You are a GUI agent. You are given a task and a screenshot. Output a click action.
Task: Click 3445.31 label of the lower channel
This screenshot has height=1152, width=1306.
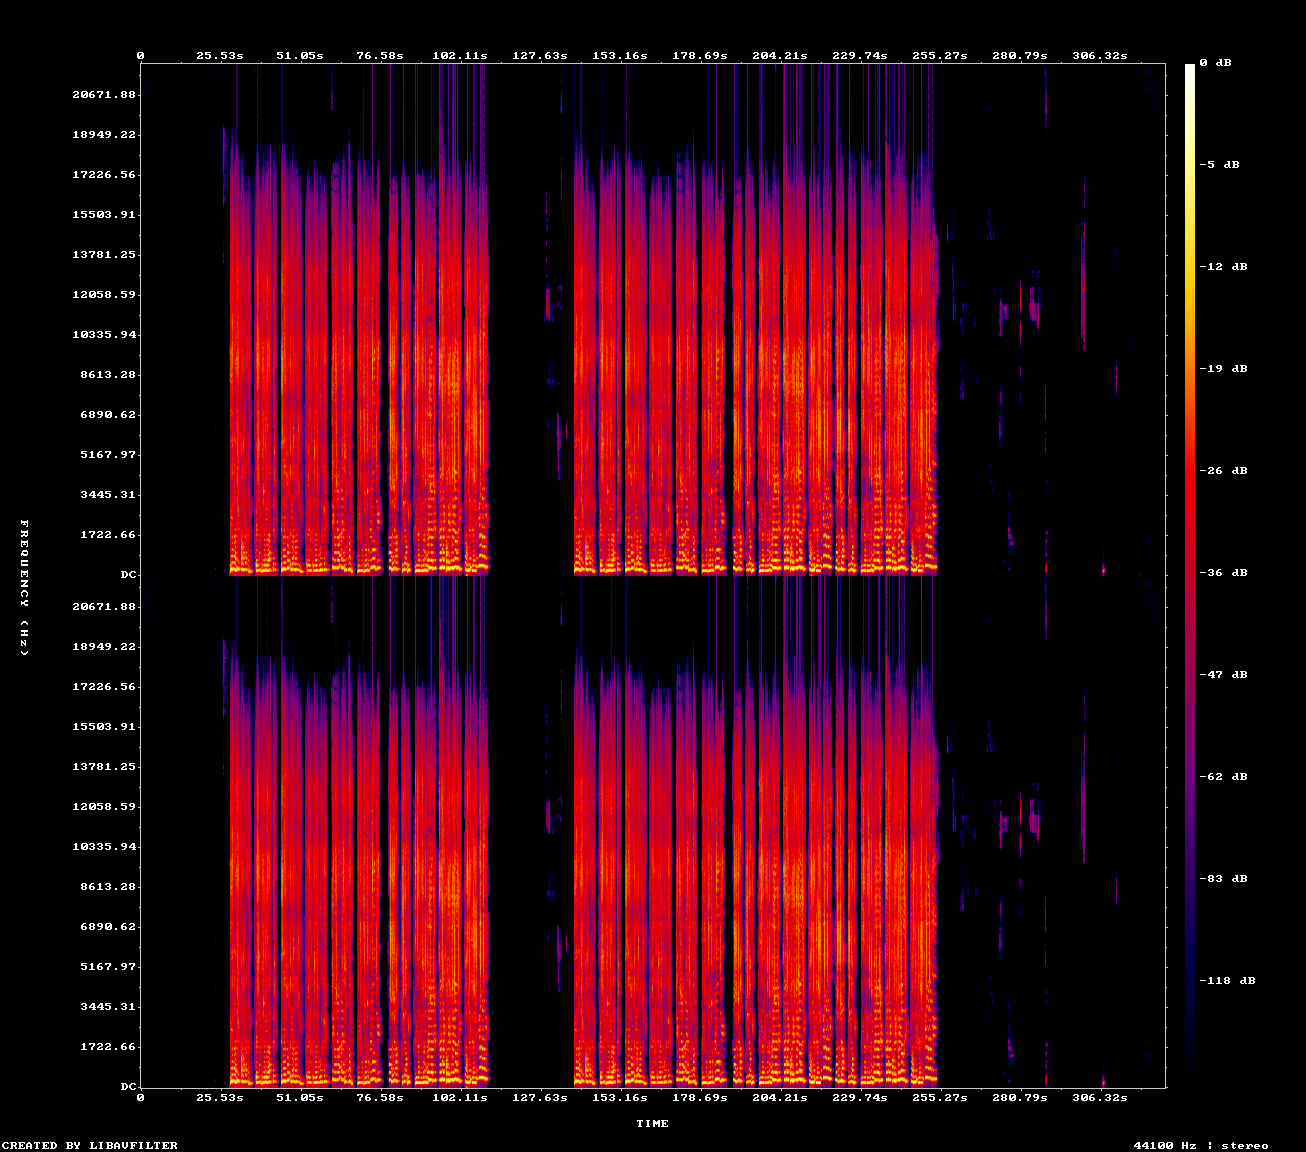pos(108,1007)
